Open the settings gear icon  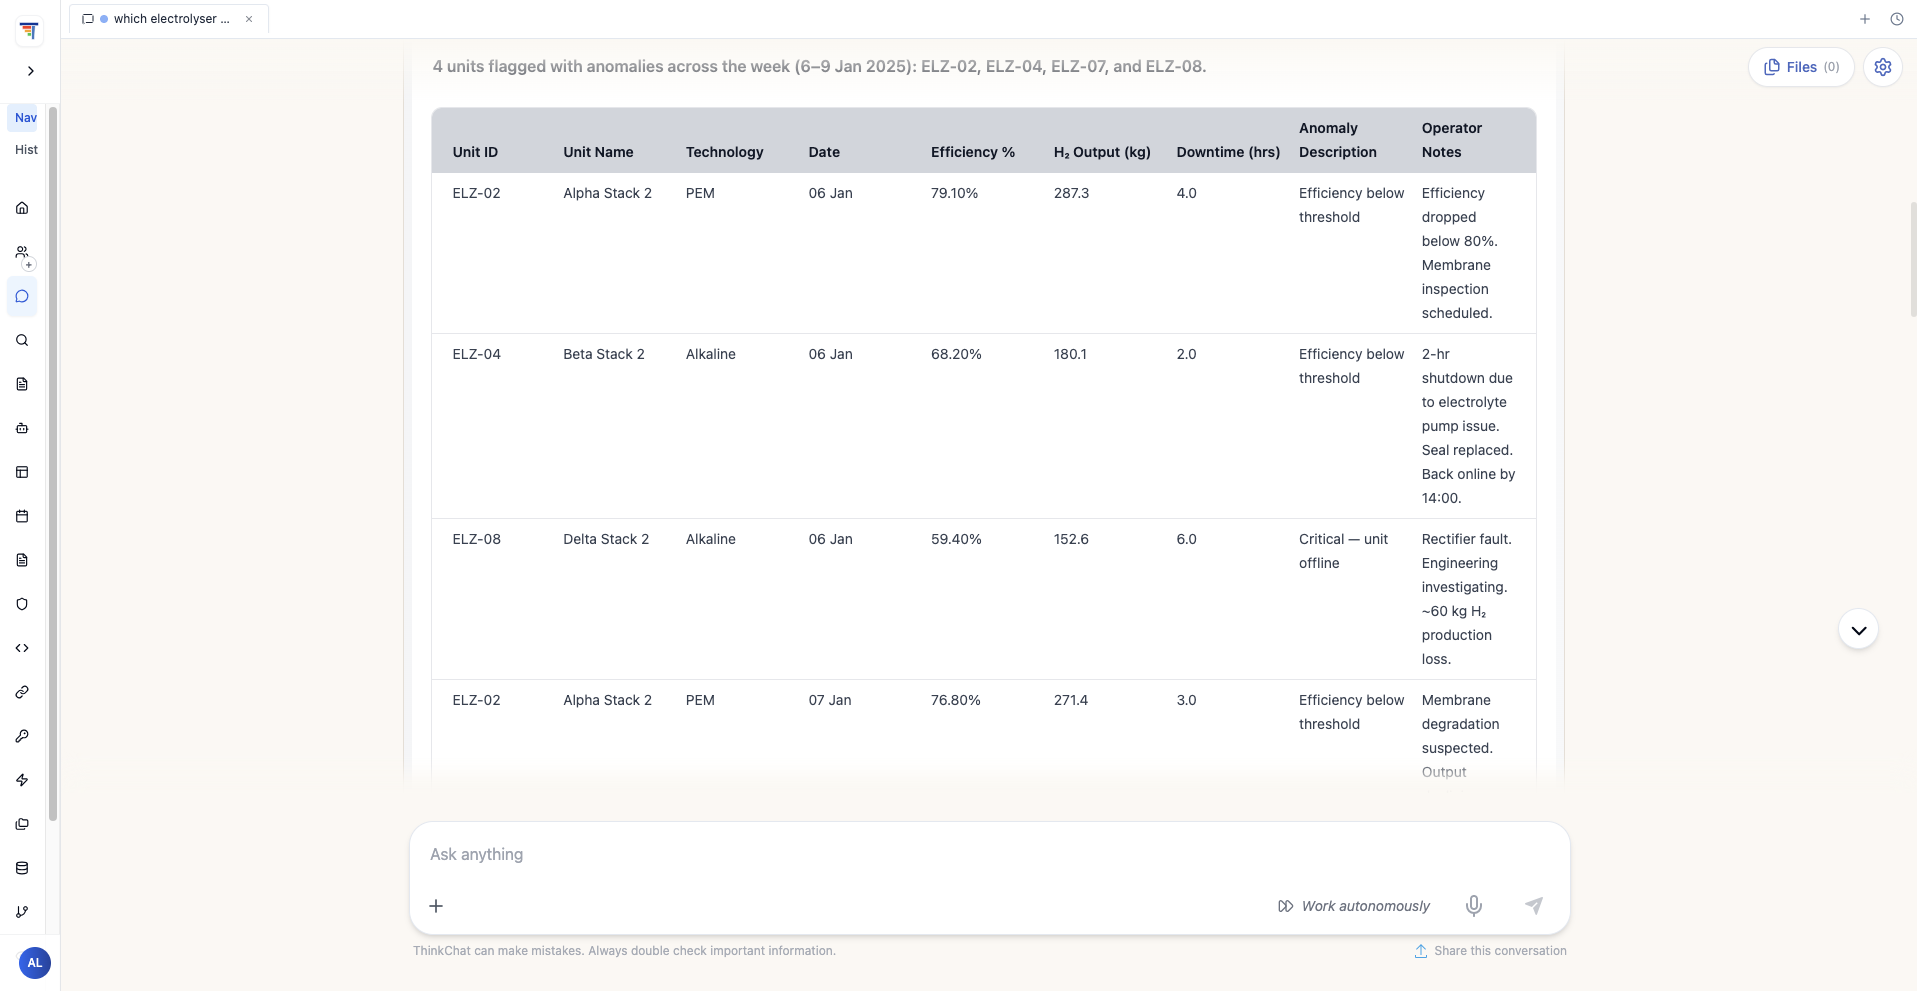(1883, 67)
